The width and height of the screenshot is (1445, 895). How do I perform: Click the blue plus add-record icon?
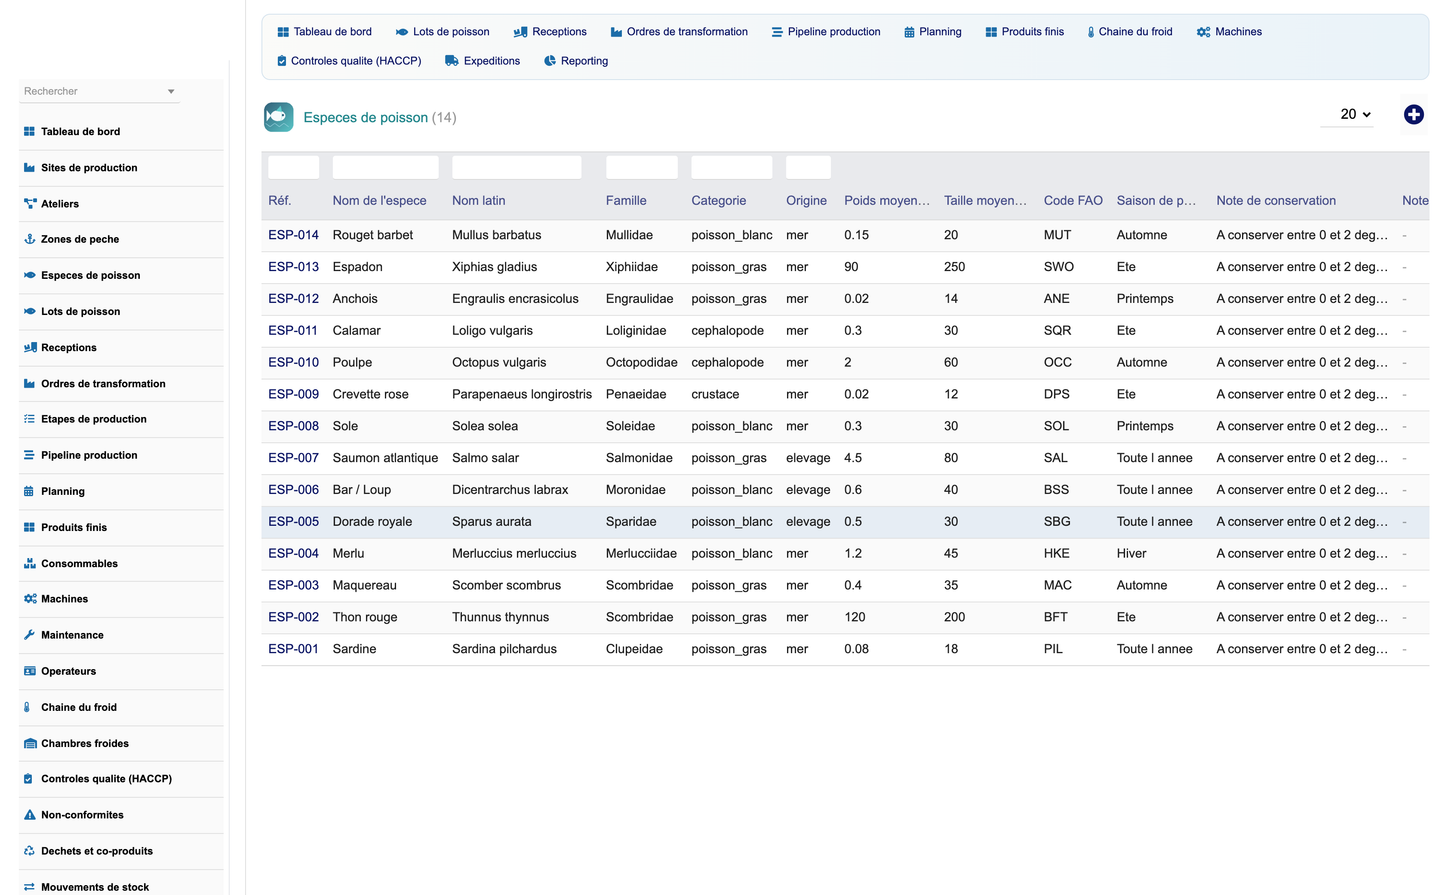tap(1413, 115)
